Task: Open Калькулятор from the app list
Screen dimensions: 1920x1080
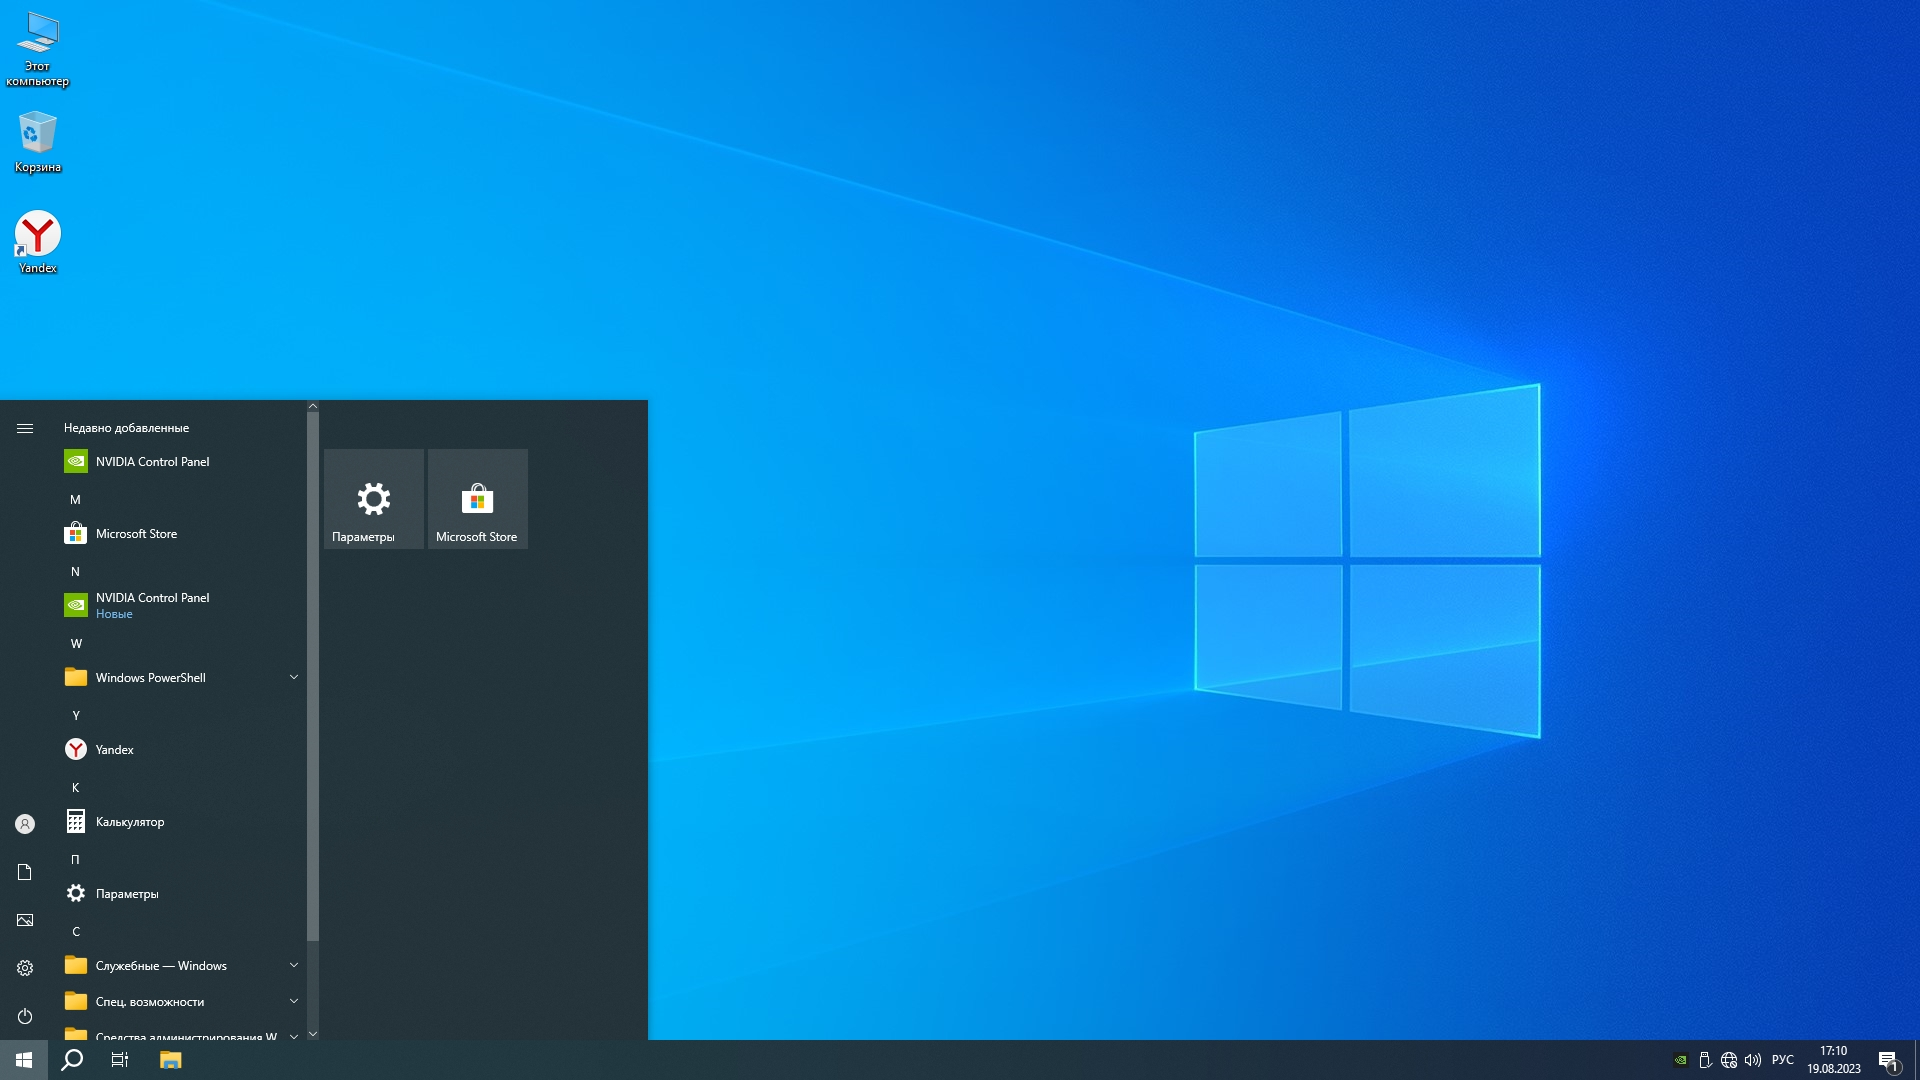Action: point(130,822)
